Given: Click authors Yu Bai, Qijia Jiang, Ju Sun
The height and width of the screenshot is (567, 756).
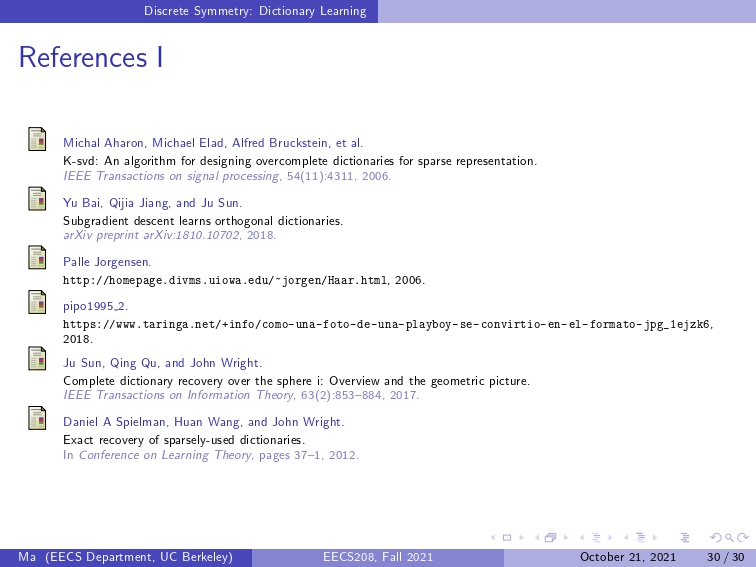Looking at the screenshot, I should click(152, 203).
